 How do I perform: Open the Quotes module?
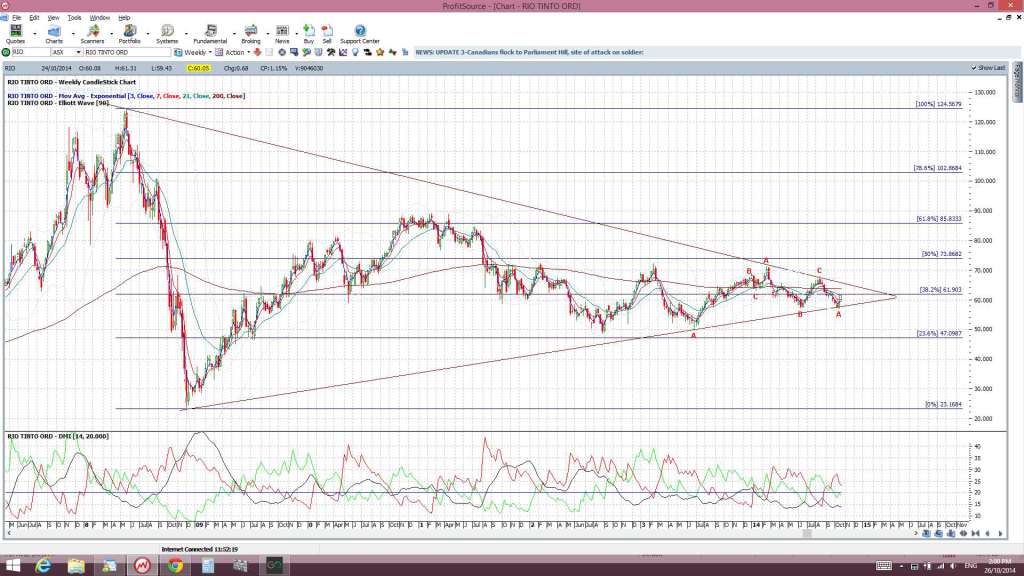(15, 34)
